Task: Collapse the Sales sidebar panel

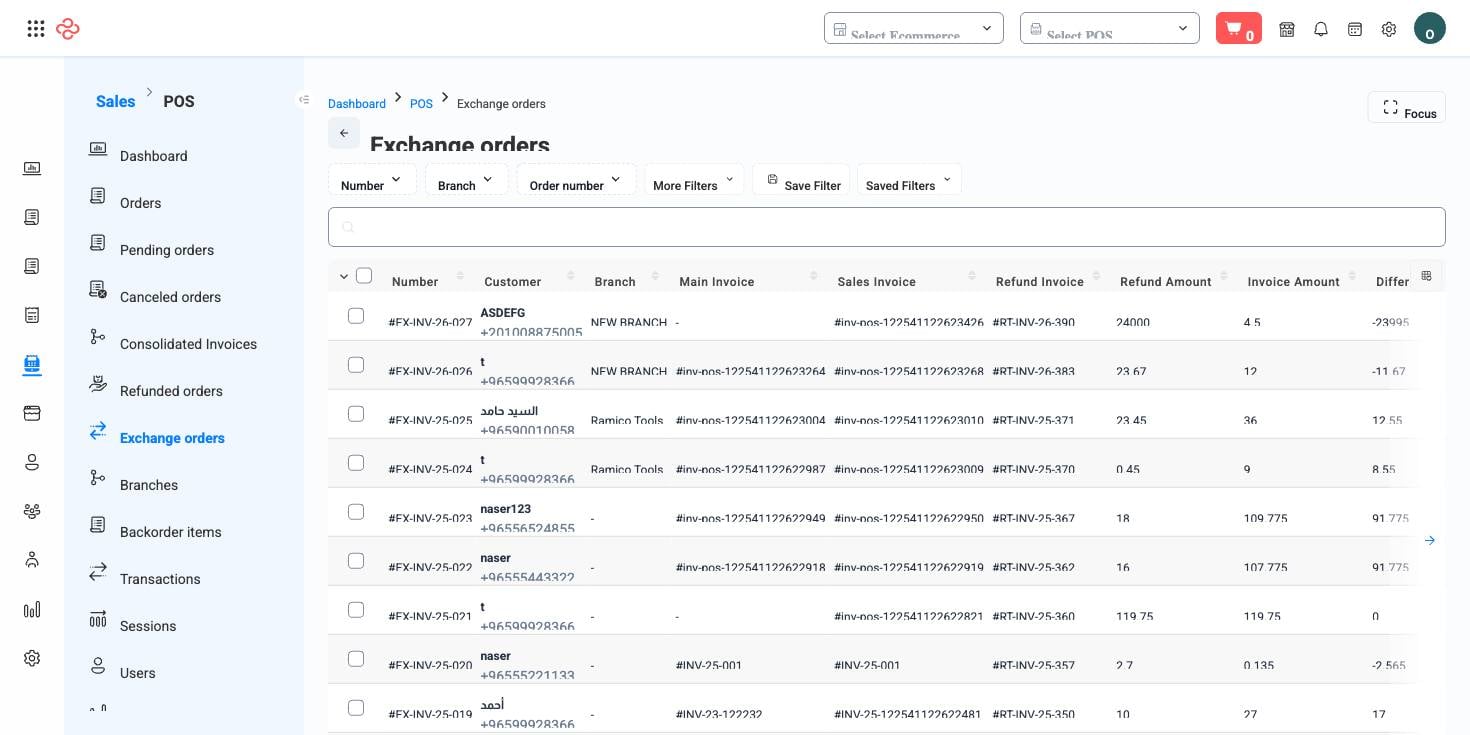Action: pos(304,99)
